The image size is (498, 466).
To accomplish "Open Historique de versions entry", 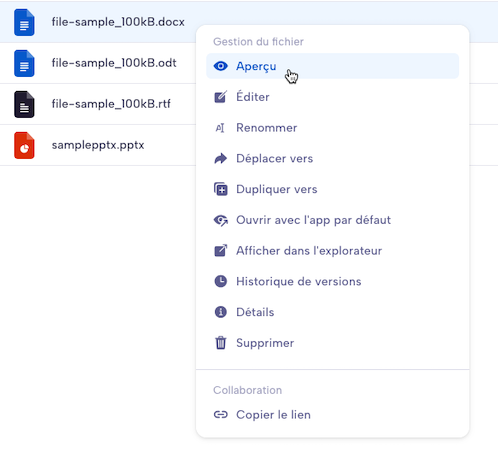I will point(333,281).
